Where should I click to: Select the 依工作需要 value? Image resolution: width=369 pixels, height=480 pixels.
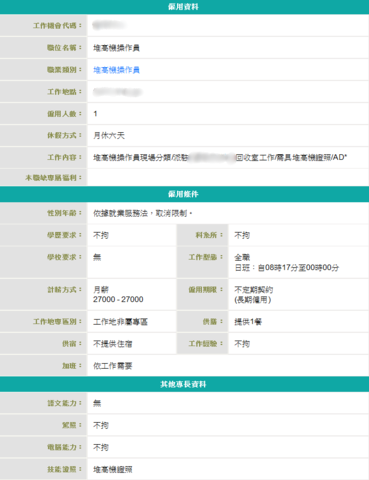(x=113, y=366)
